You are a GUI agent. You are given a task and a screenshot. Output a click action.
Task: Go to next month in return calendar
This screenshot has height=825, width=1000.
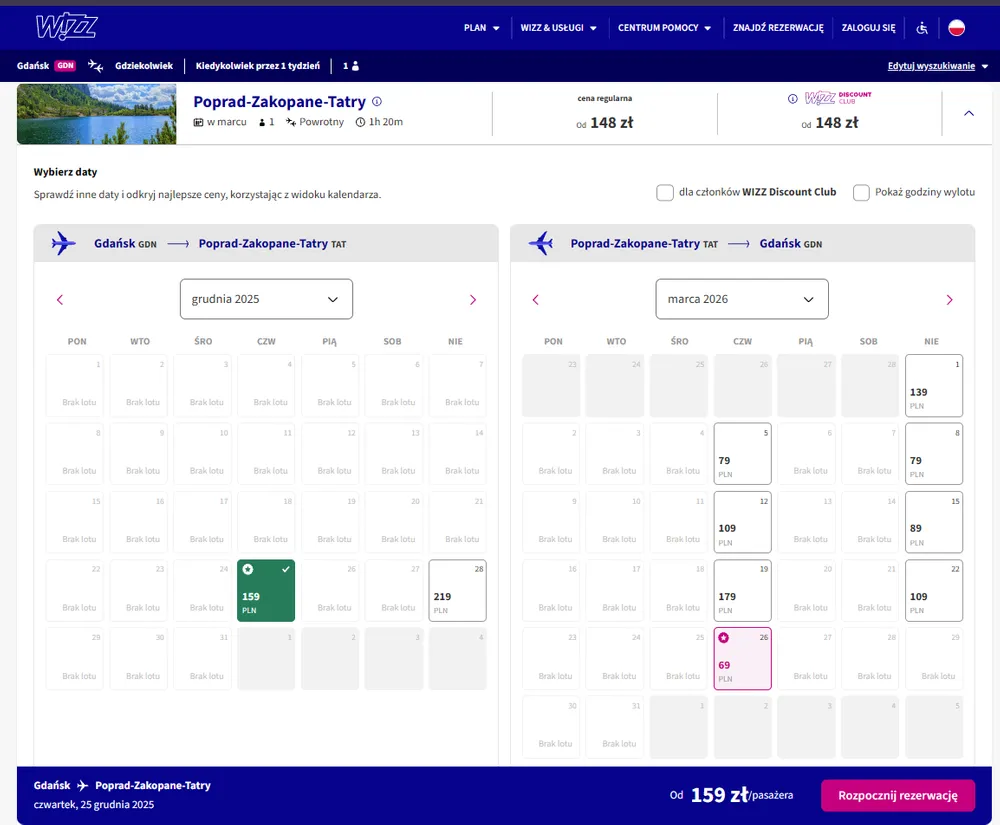tap(949, 300)
